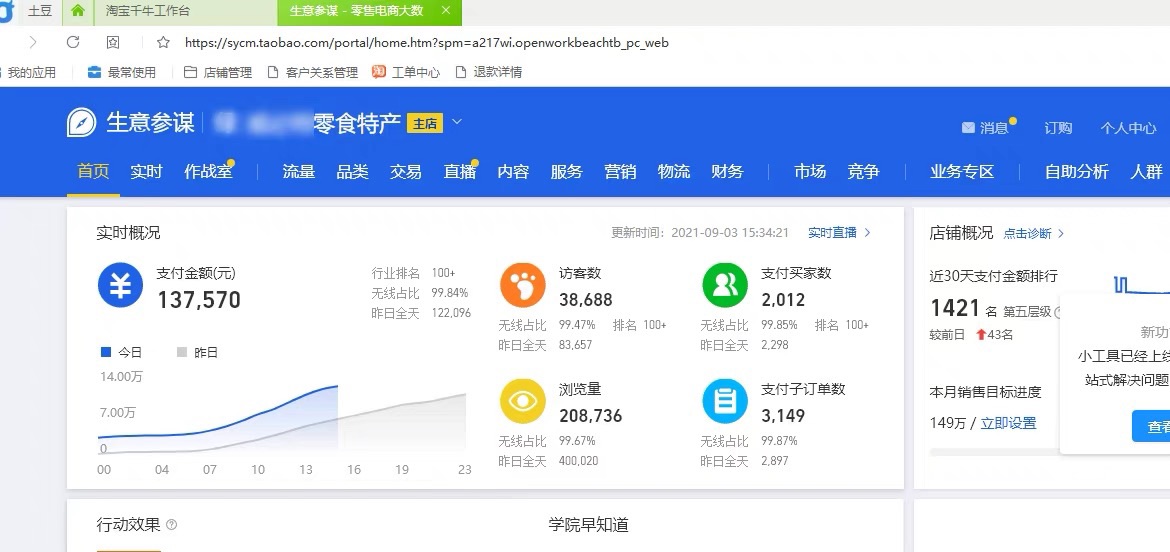Open the 服务 nav tab
The height and width of the screenshot is (552, 1170).
pos(566,172)
